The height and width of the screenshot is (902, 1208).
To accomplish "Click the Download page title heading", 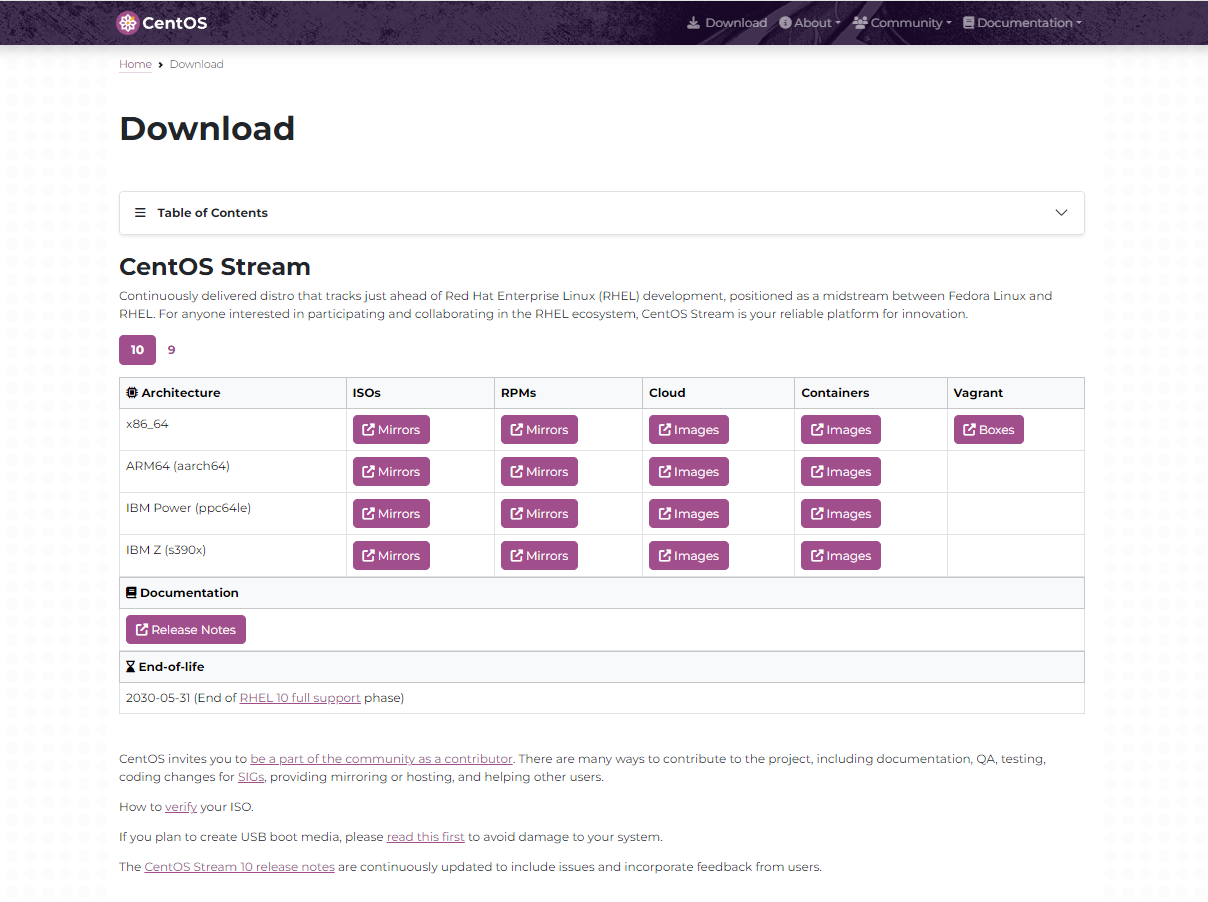I will click(207, 129).
